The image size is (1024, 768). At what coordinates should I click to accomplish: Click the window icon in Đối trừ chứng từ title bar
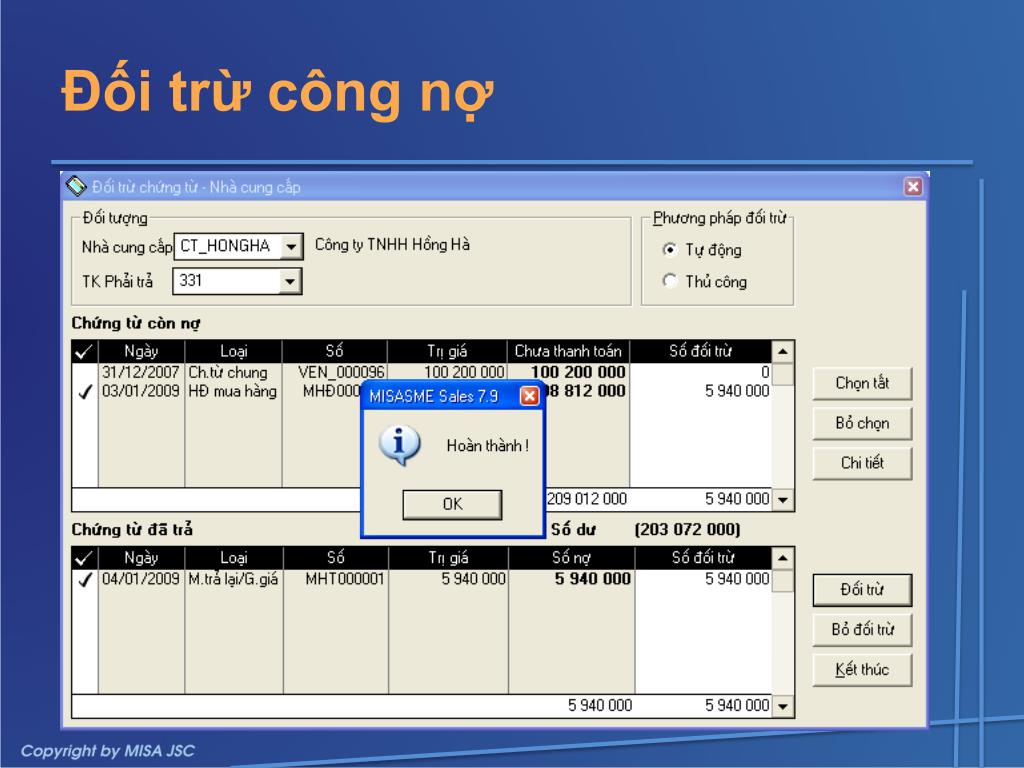76,187
